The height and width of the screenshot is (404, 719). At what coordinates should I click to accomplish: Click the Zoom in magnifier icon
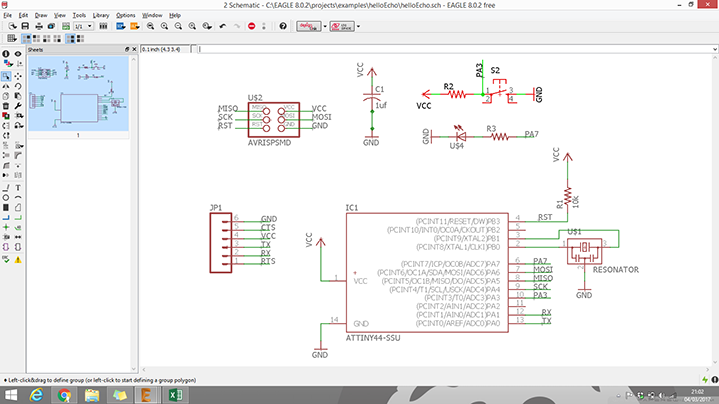[x=164, y=26]
